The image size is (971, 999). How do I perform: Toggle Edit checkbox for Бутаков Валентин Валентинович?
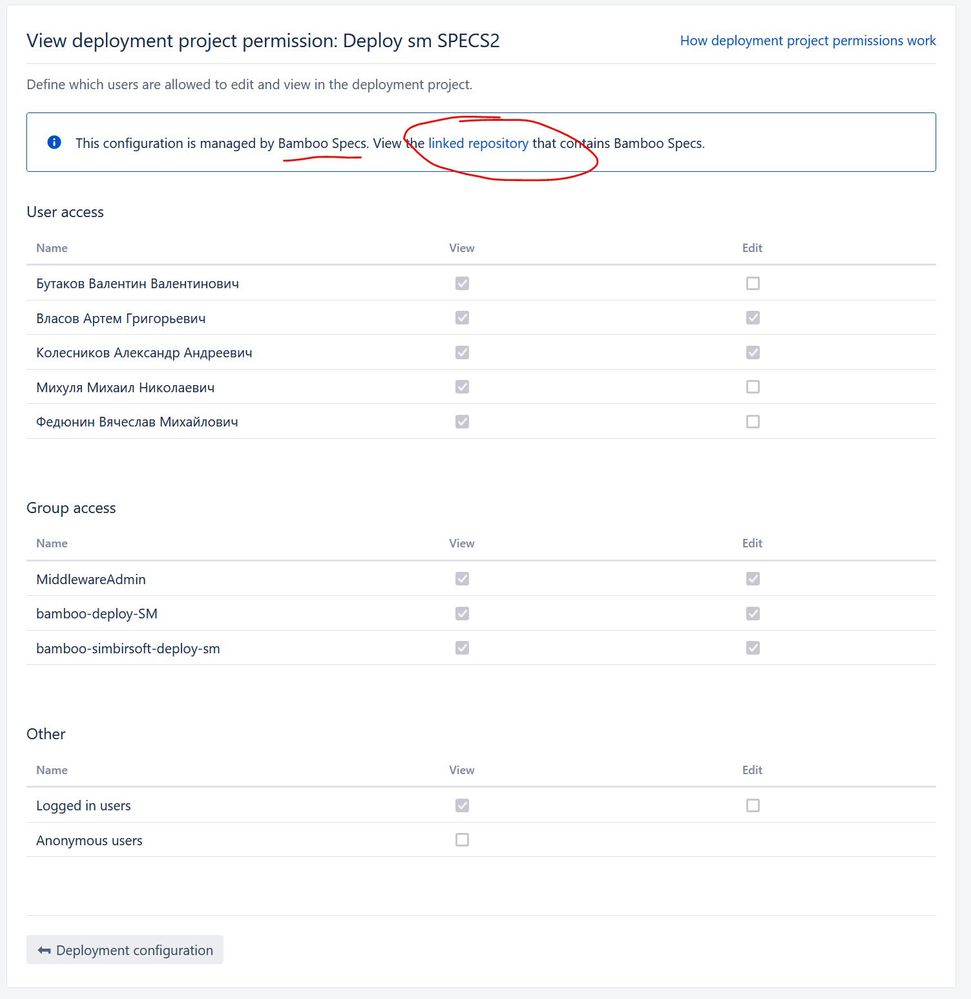[x=752, y=283]
